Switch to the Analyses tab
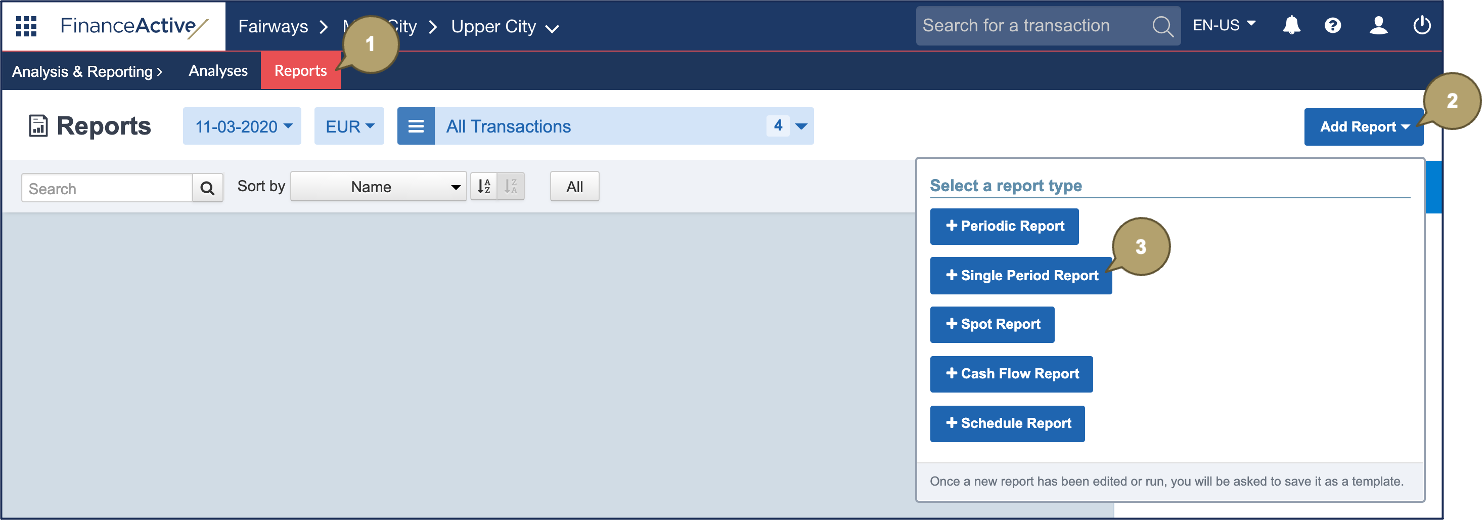 pyautogui.click(x=218, y=71)
